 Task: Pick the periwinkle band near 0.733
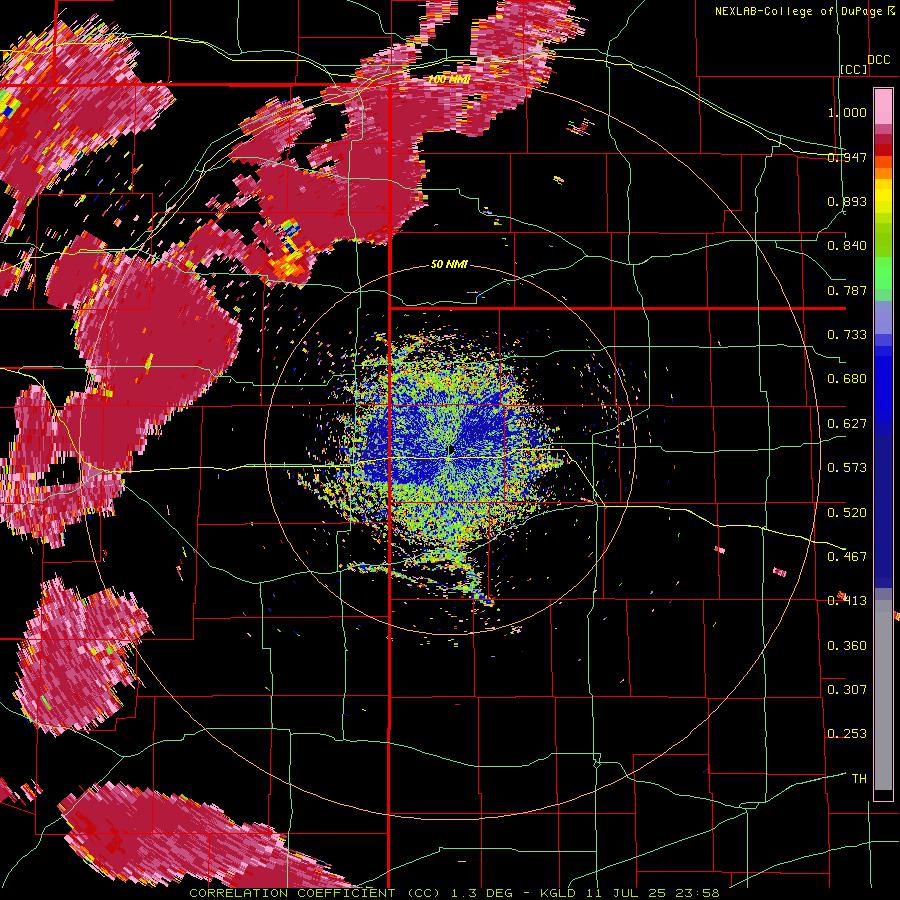(x=883, y=317)
